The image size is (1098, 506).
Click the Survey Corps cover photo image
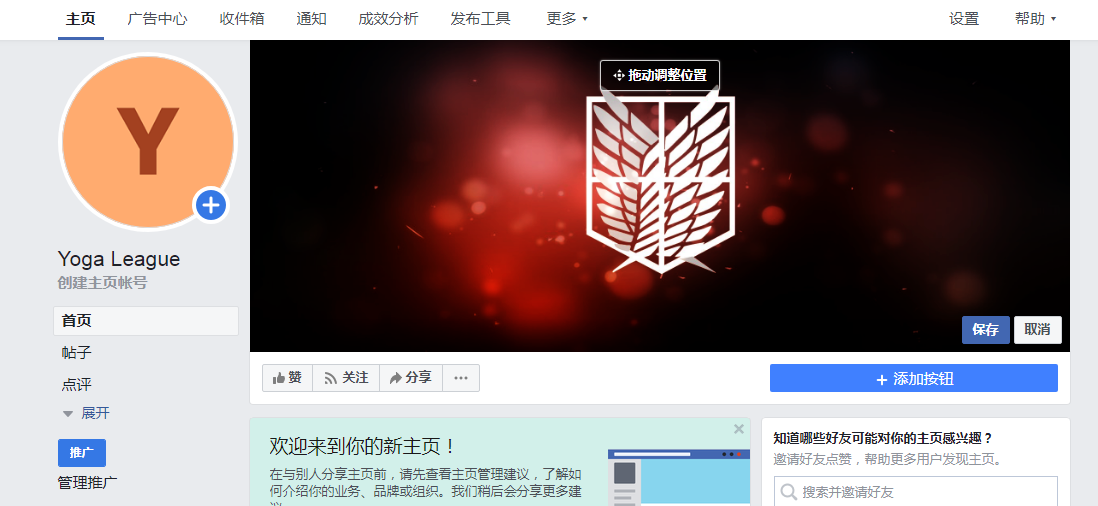click(x=660, y=196)
